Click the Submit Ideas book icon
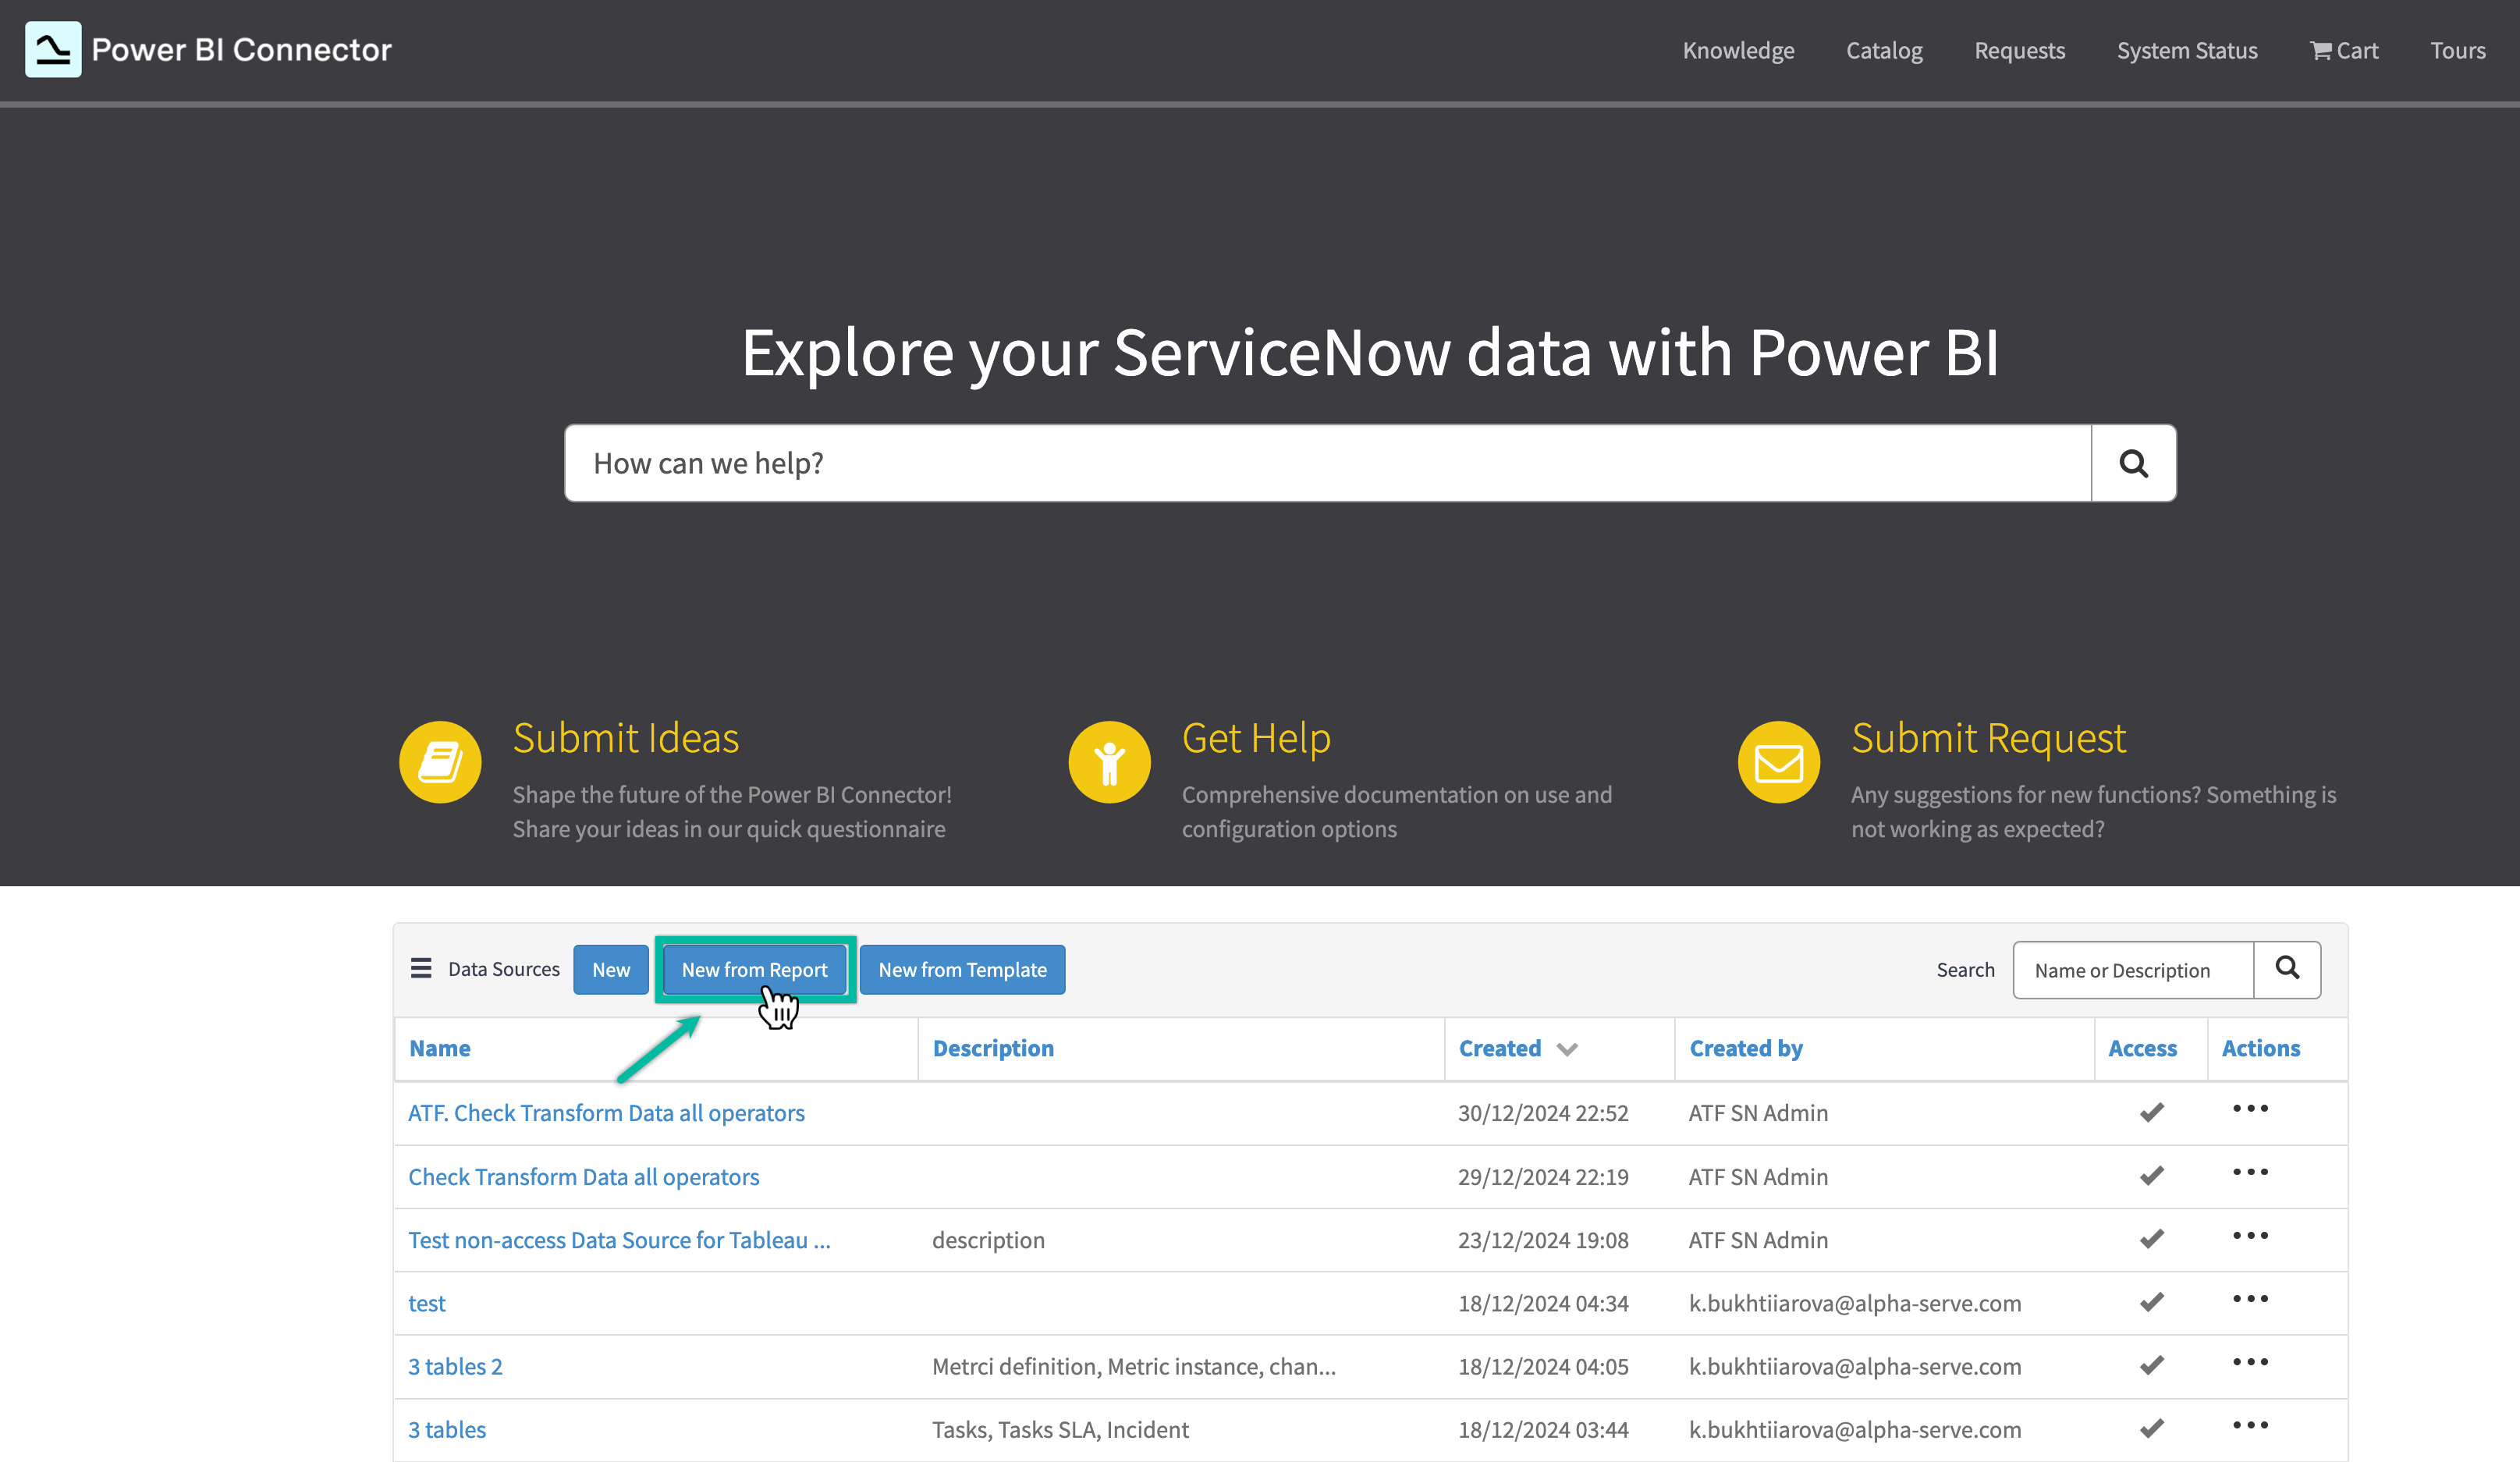The image size is (2520, 1462). [x=440, y=762]
